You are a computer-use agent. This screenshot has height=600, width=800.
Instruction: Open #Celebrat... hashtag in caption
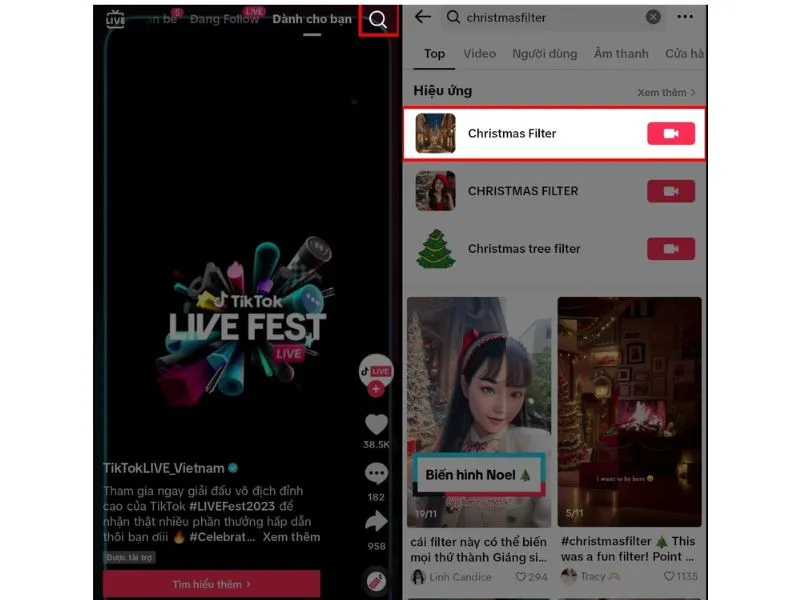222,537
